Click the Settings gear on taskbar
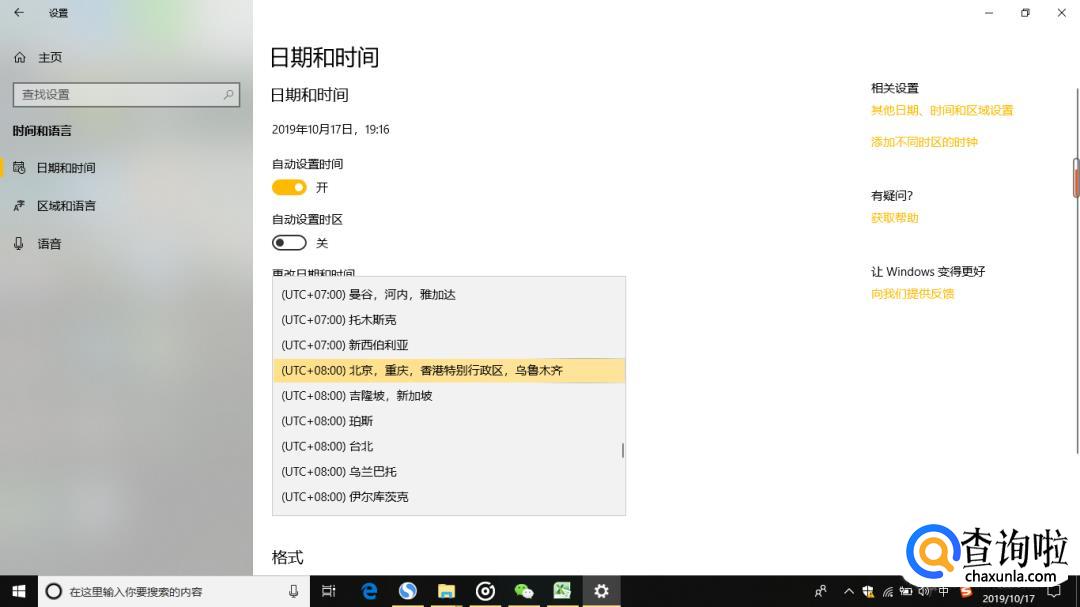1080x607 pixels. tap(601, 591)
